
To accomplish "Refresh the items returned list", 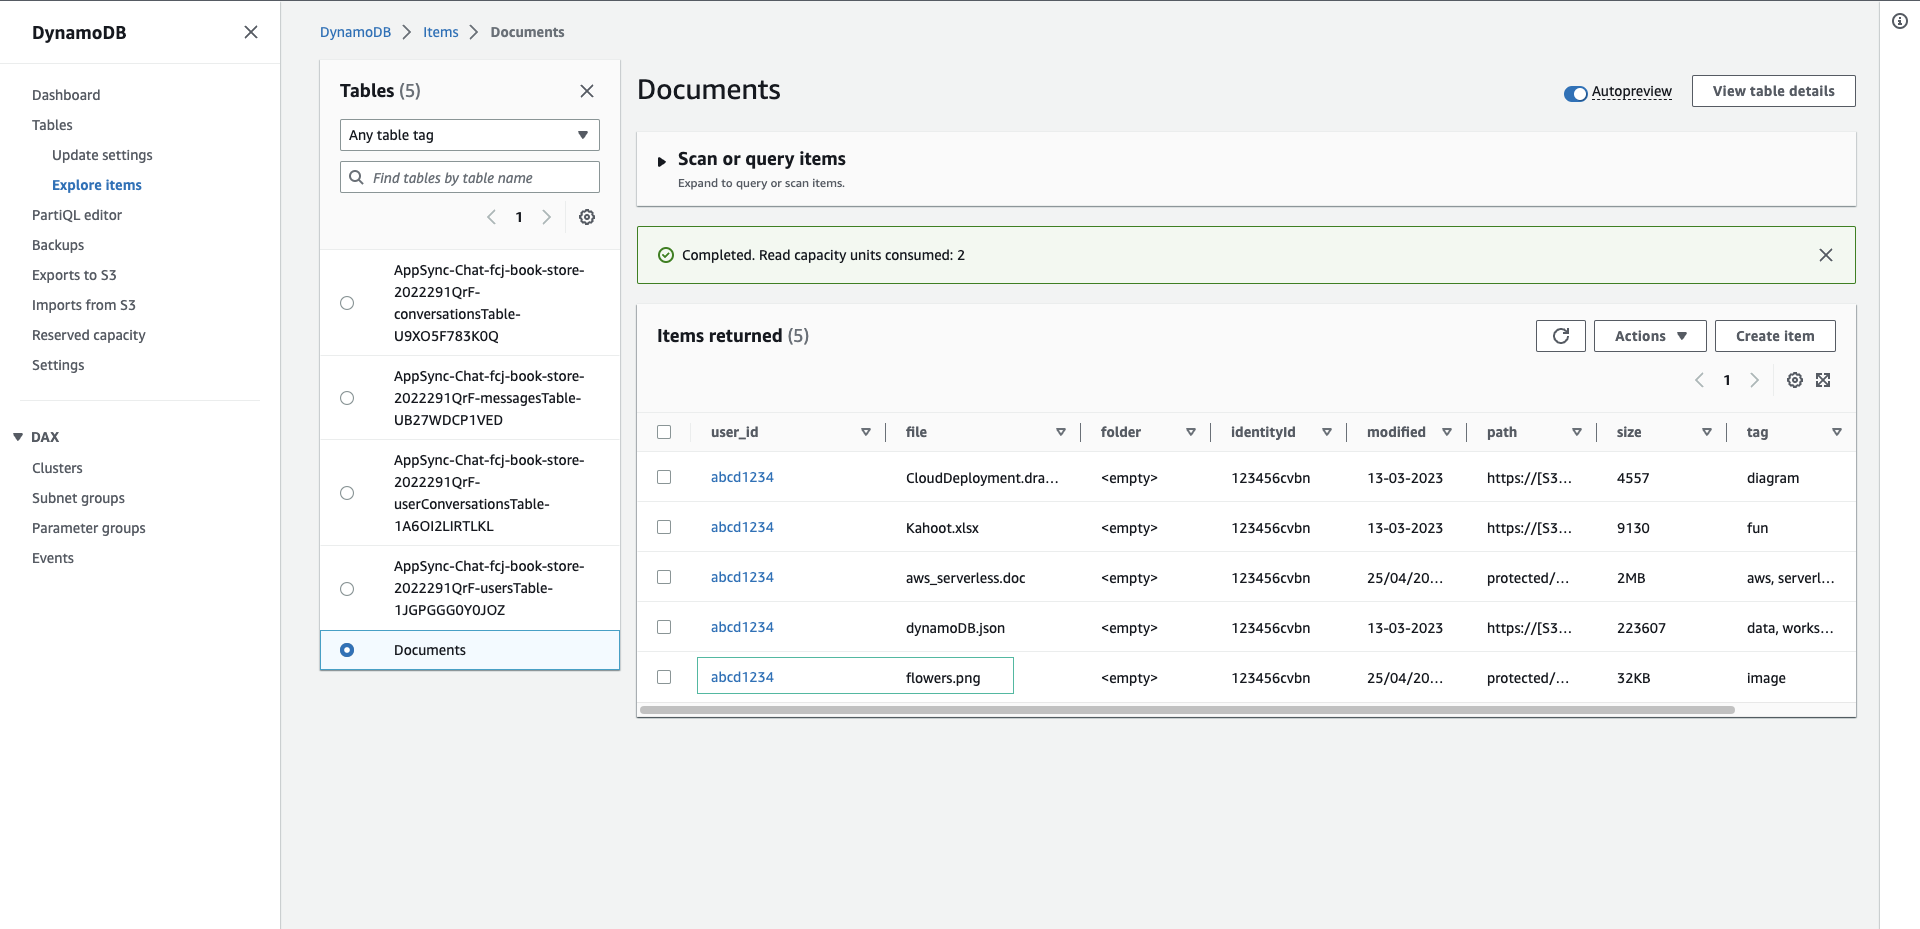I will (1561, 336).
